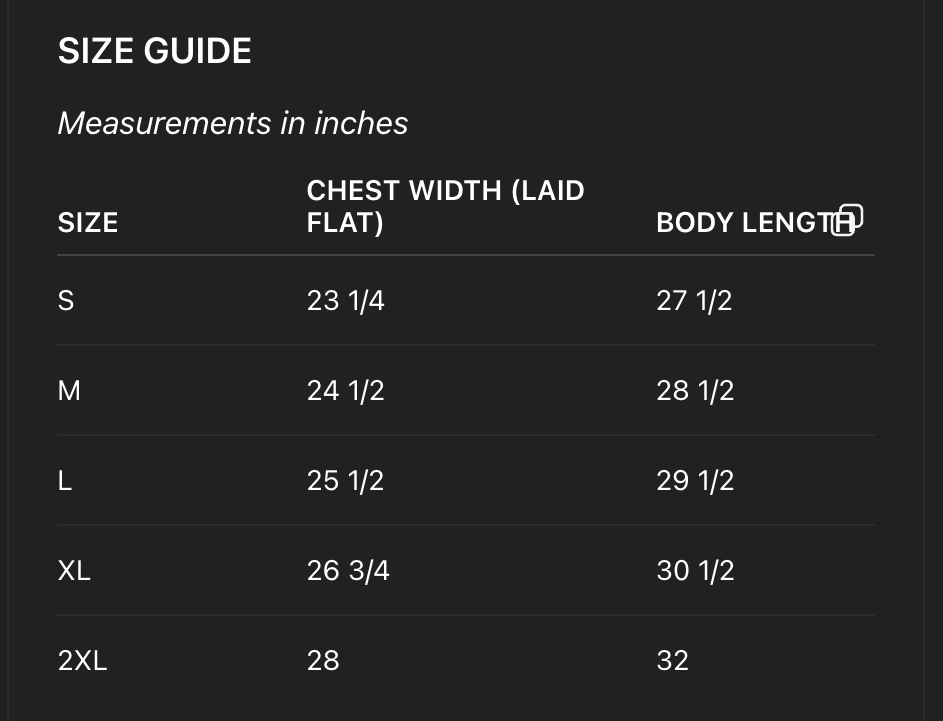Image resolution: width=943 pixels, height=721 pixels.
Task: Click body length value 27 1/2
Action: [x=694, y=300]
